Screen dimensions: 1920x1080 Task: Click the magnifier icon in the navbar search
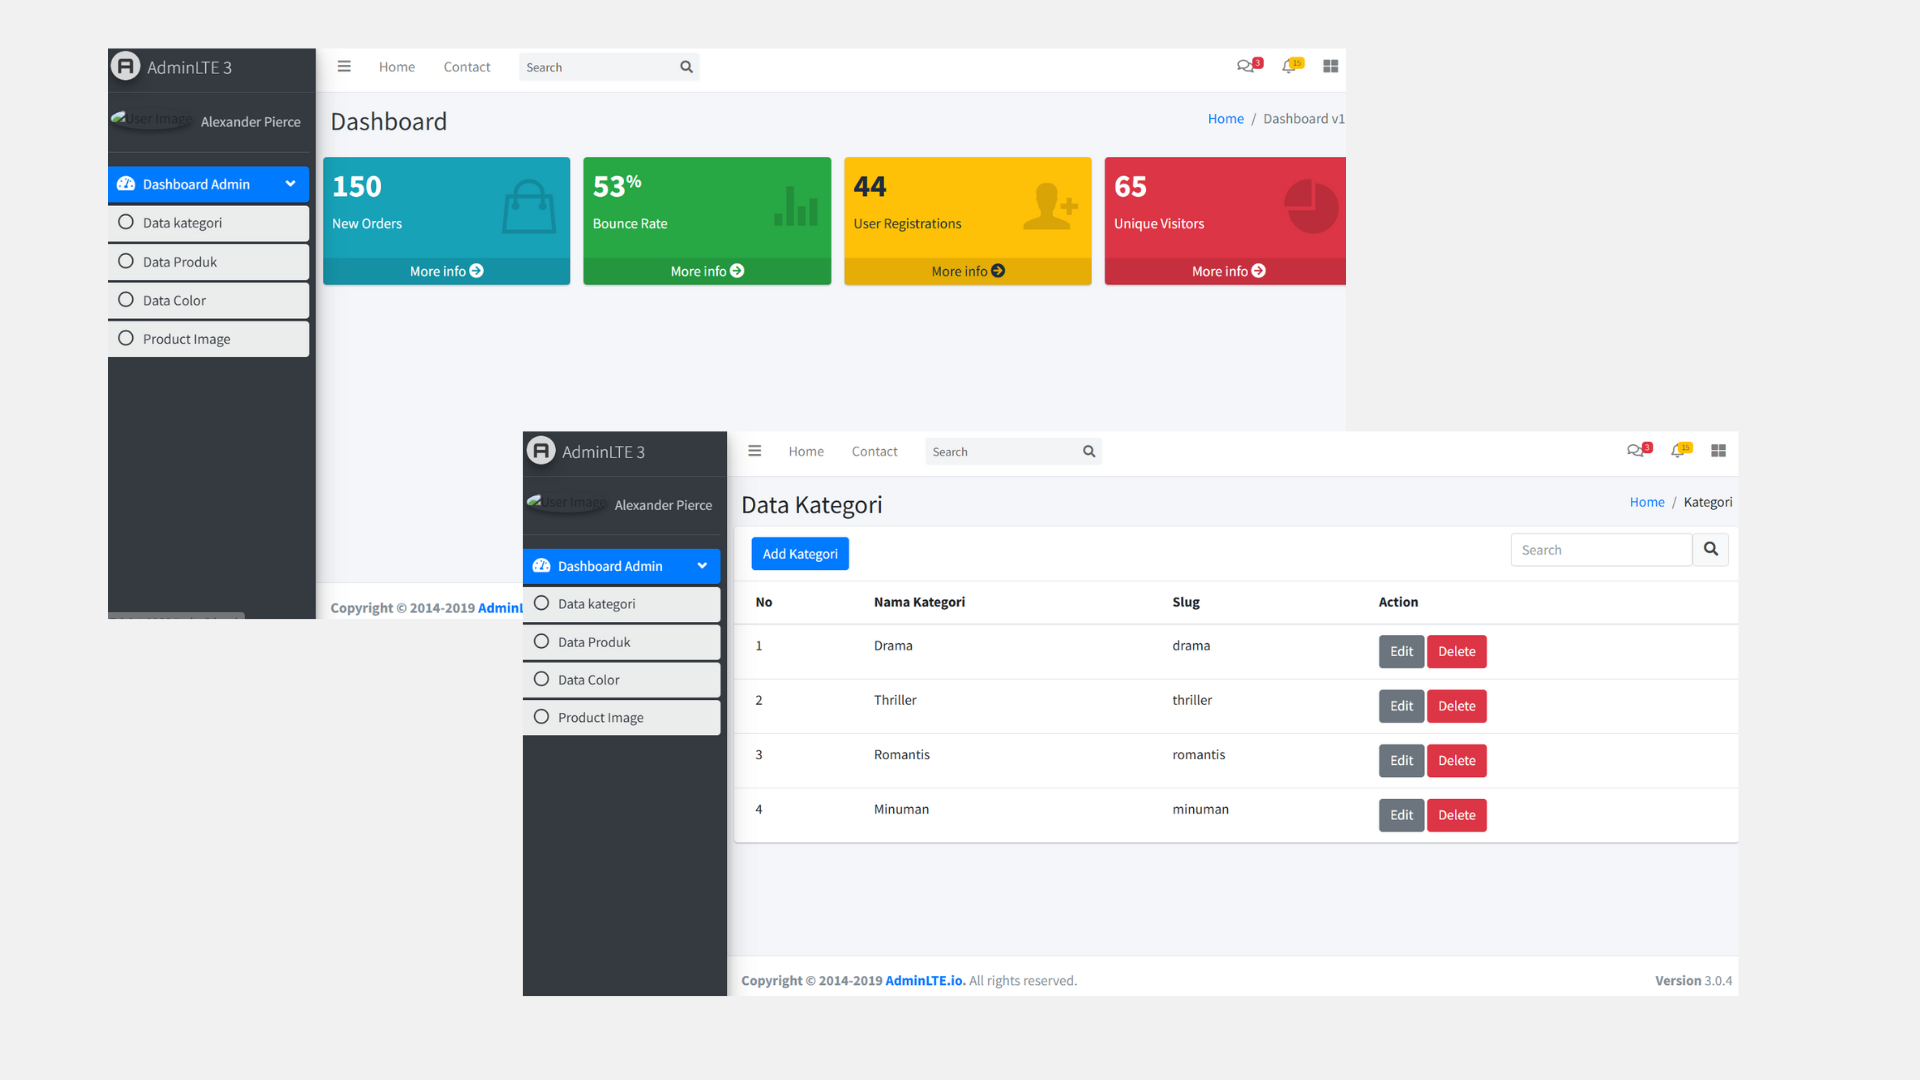(686, 66)
